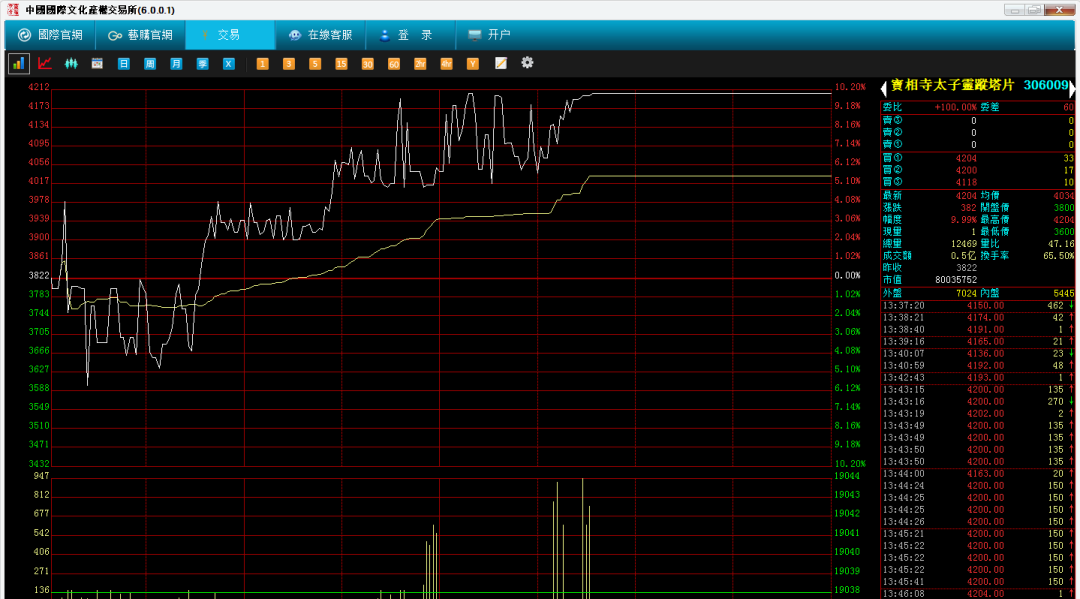Click the 外盤 value 7024
This screenshot has height=599, width=1080.
click(966, 293)
